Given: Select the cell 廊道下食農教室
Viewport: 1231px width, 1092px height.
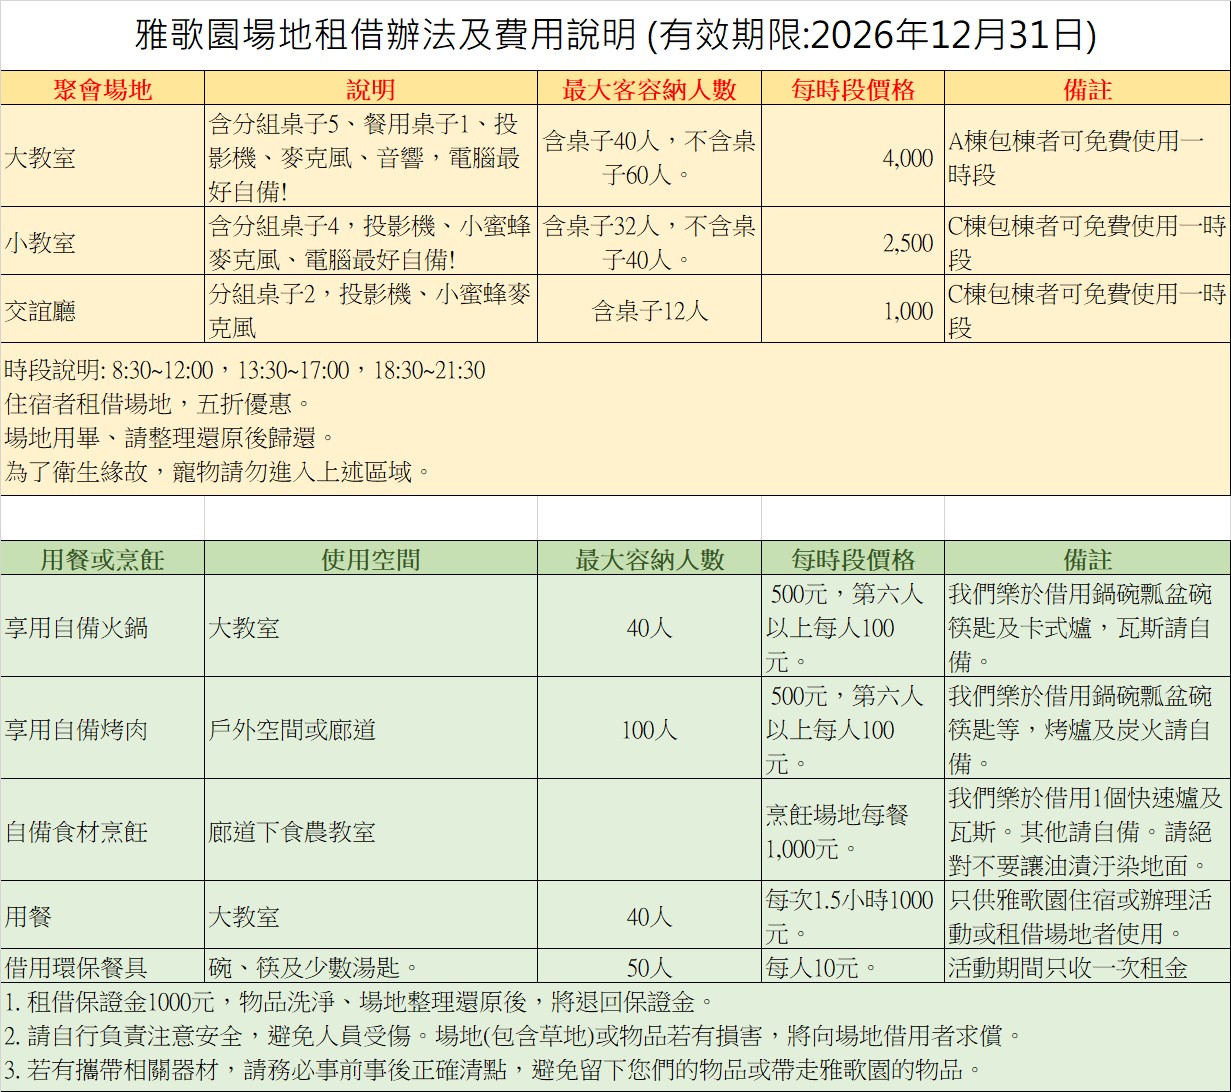Looking at the screenshot, I should (x=371, y=831).
